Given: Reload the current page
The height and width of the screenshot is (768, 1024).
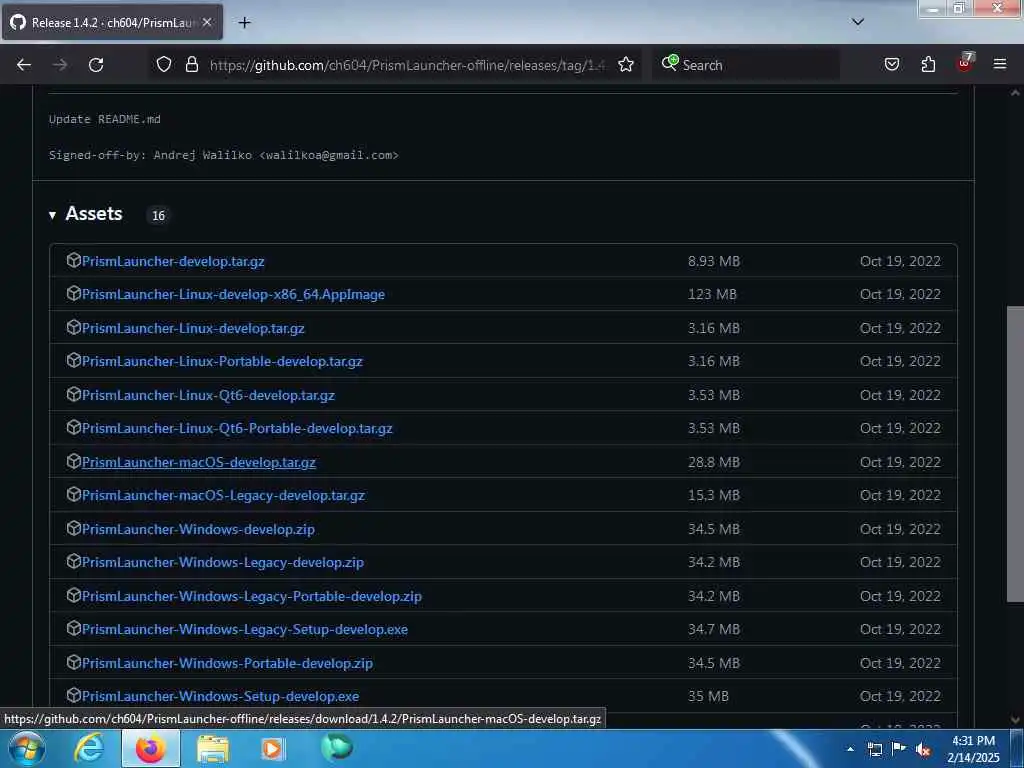Looking at the screenshot, I should 96,65.
